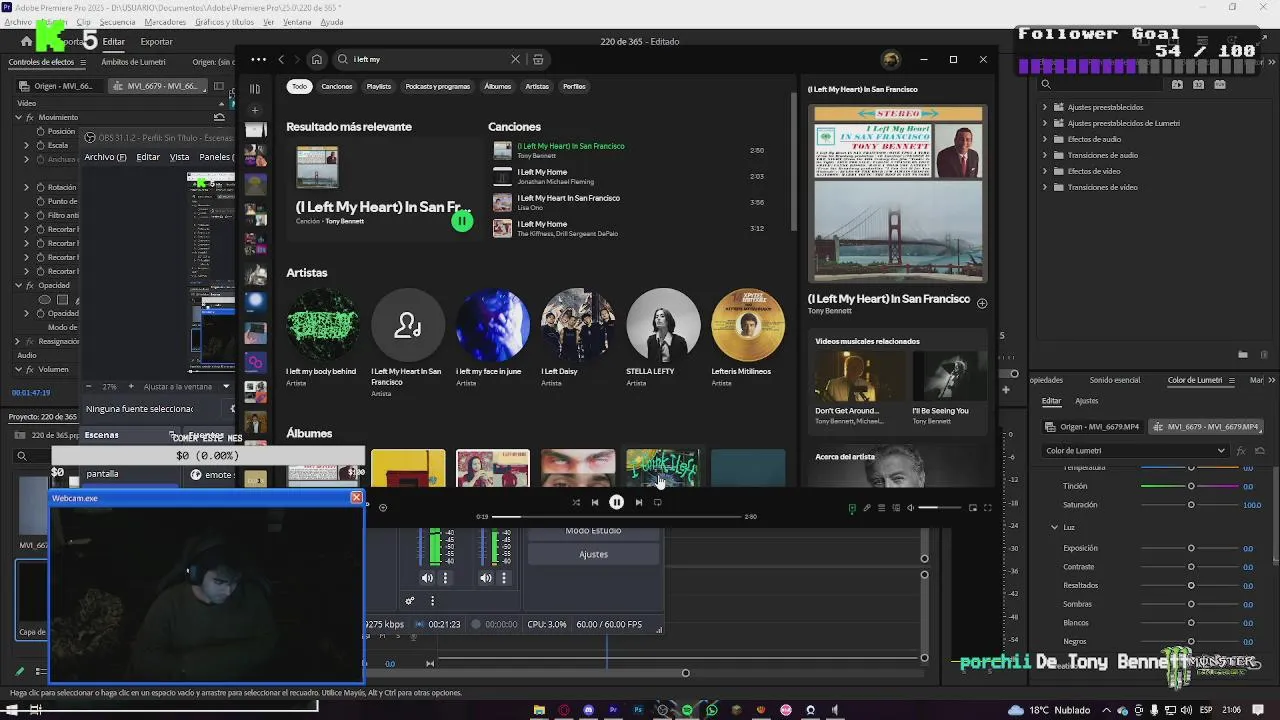
Task: Enter Spotify fullscreen mode icon
Action: click(987, 508)
